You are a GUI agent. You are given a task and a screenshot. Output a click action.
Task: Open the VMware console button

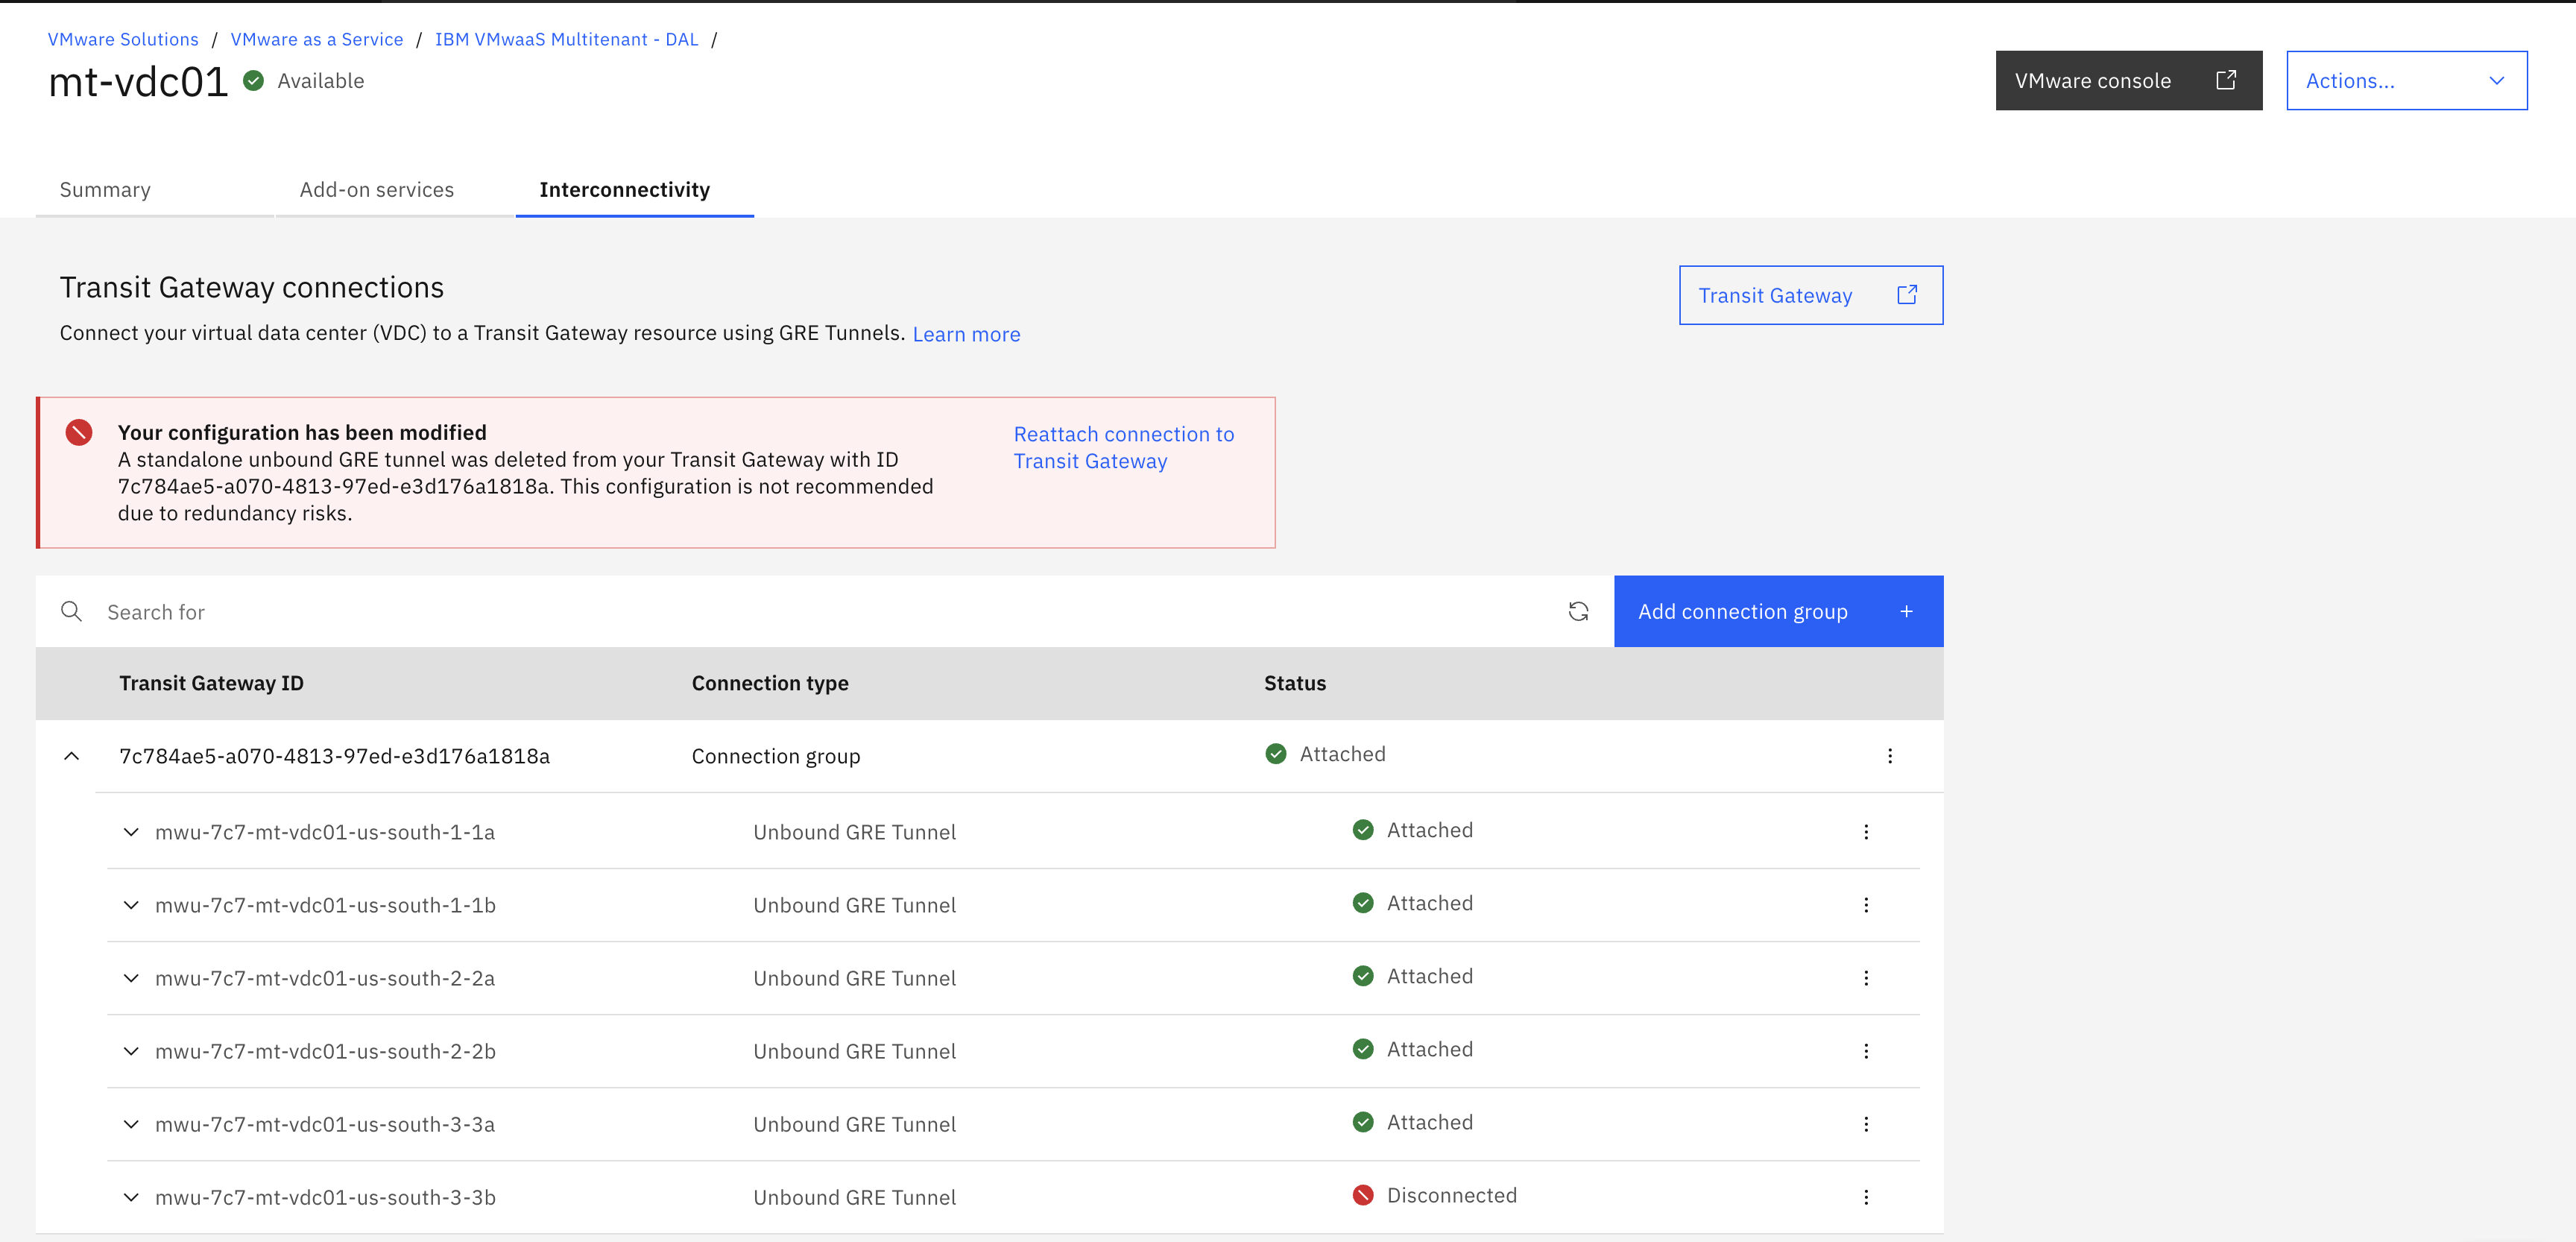[x=2127, y=81]
